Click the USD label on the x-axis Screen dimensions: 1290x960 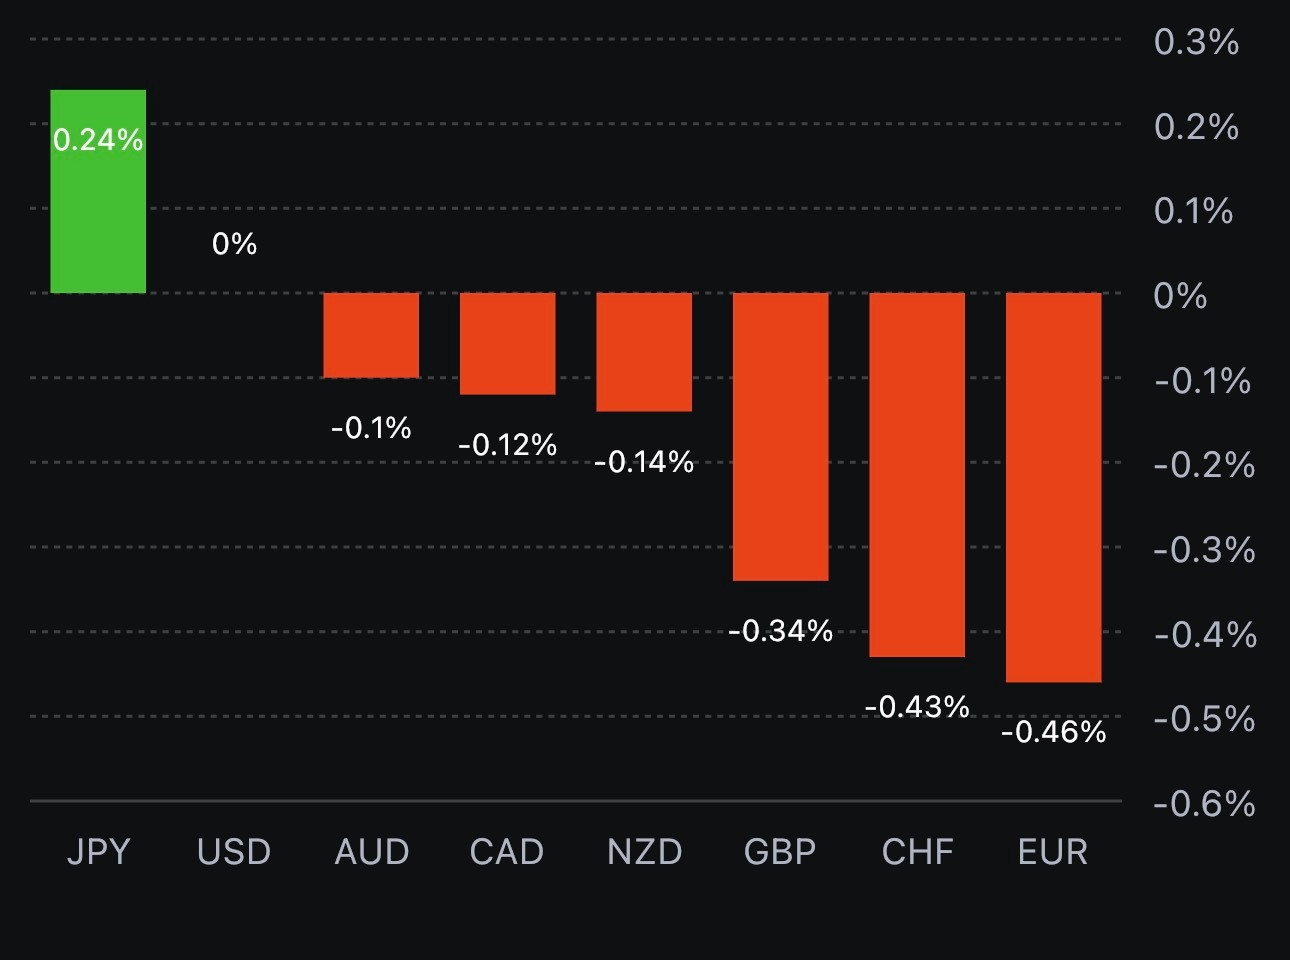tap(234, 852)
